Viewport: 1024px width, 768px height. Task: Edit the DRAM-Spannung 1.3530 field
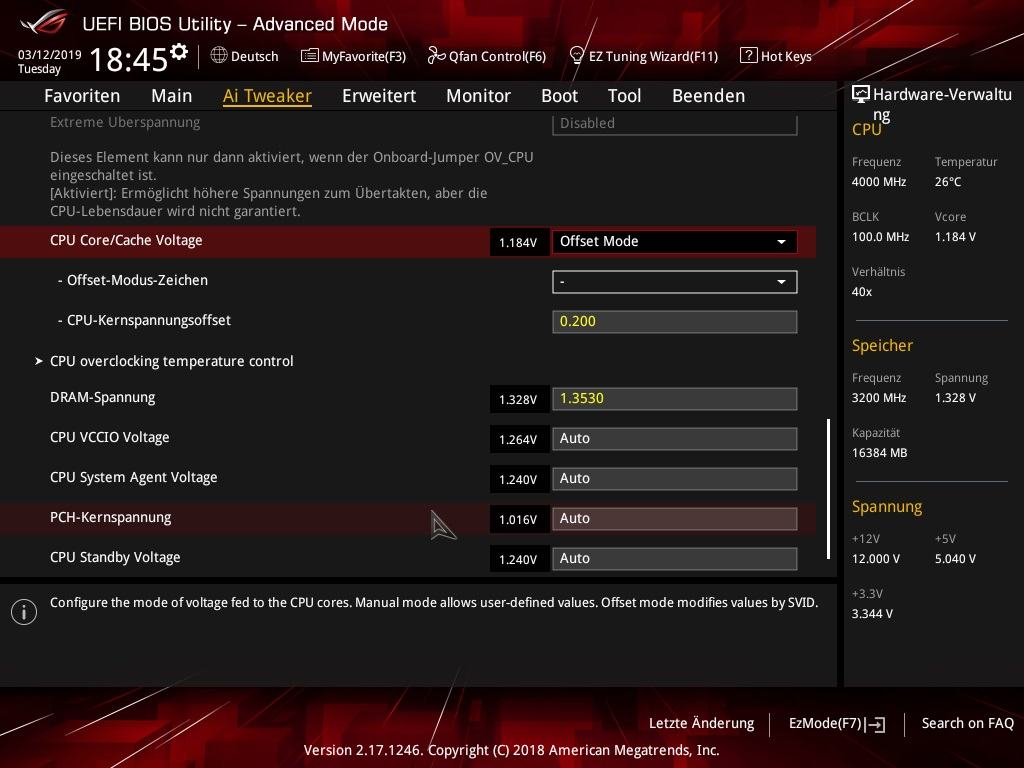[x=675, y=398]
